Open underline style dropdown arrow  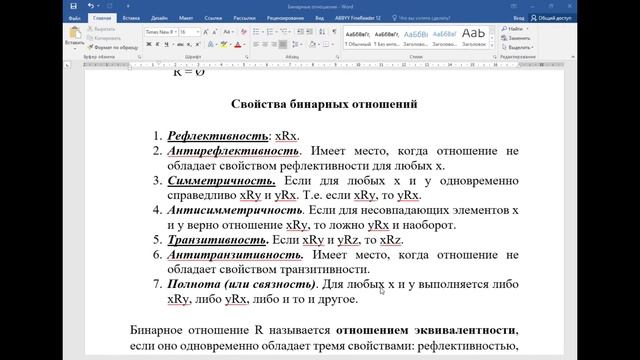coord(173,44)
